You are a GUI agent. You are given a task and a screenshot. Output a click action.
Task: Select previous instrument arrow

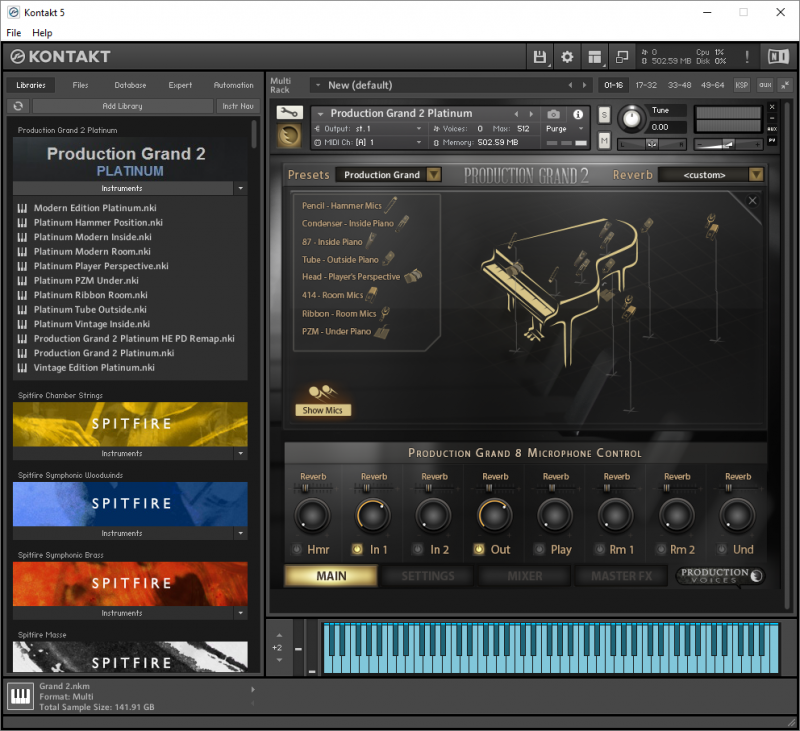coord(516,114)
